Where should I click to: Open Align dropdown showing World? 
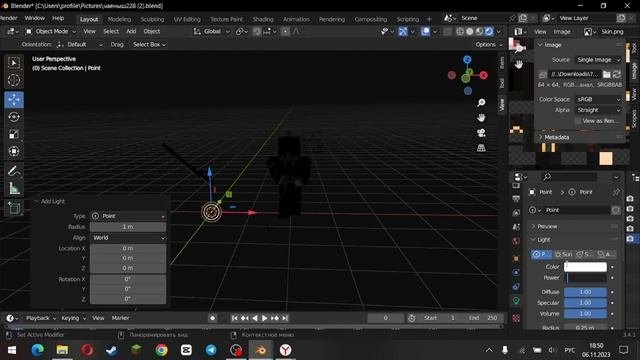tap(128, 238)
